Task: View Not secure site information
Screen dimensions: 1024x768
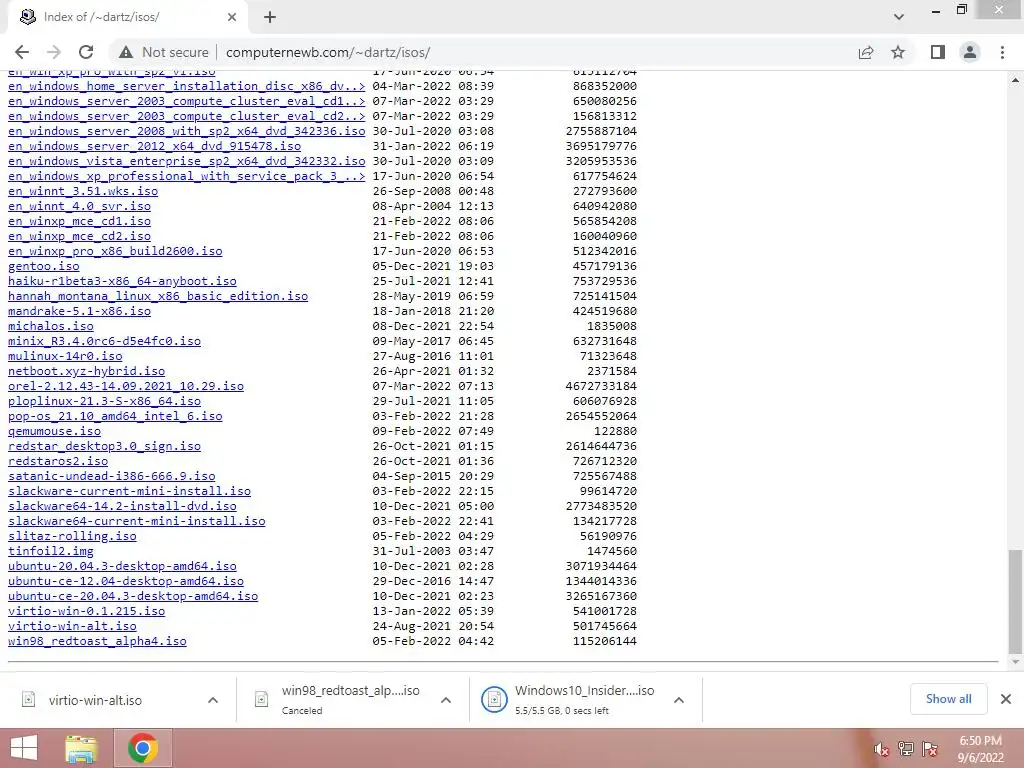Action: click(x=164, y=52)
